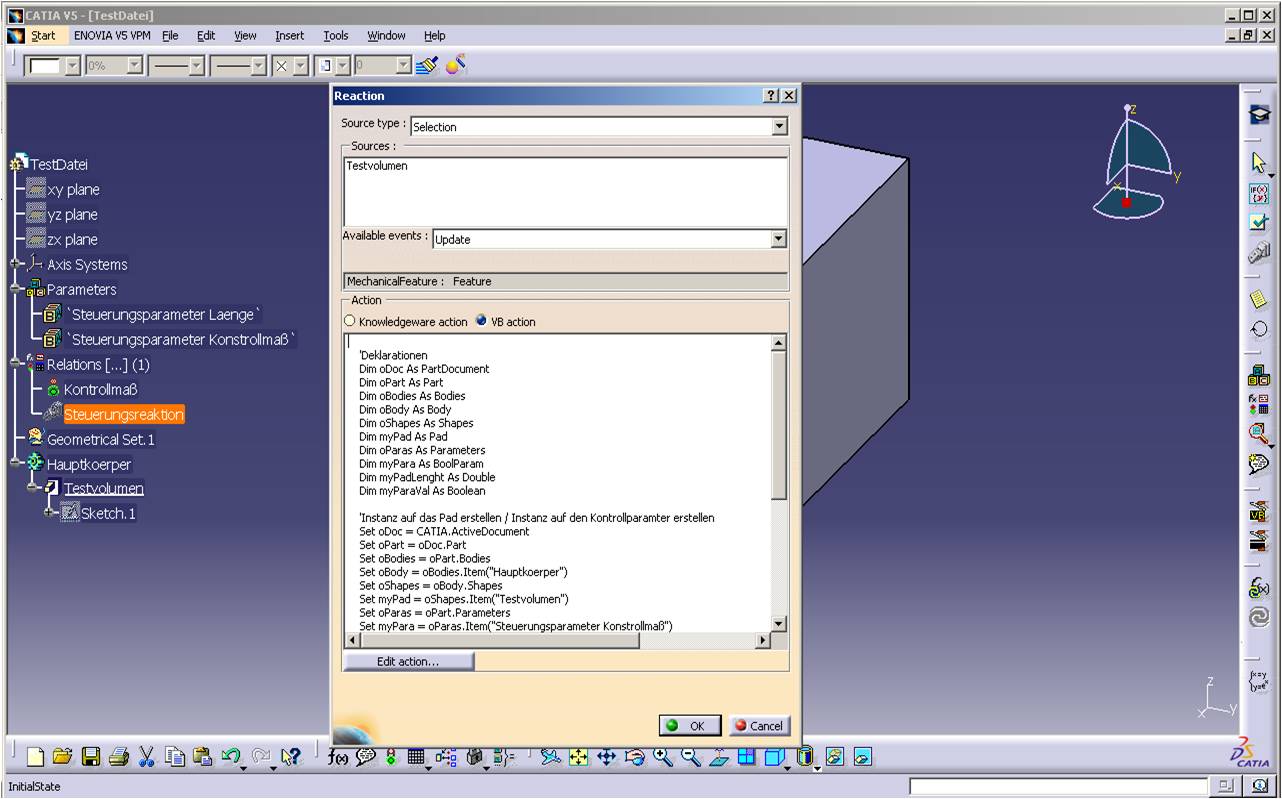The image size is (1282, 799).
Task: Click the vertical scrollbar of VB code
Action: [779, 484]
